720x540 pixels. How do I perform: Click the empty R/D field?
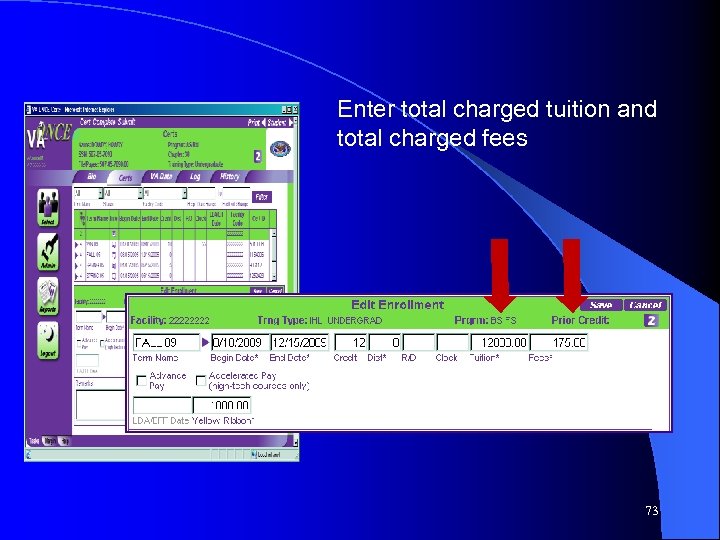click(418, 343)
